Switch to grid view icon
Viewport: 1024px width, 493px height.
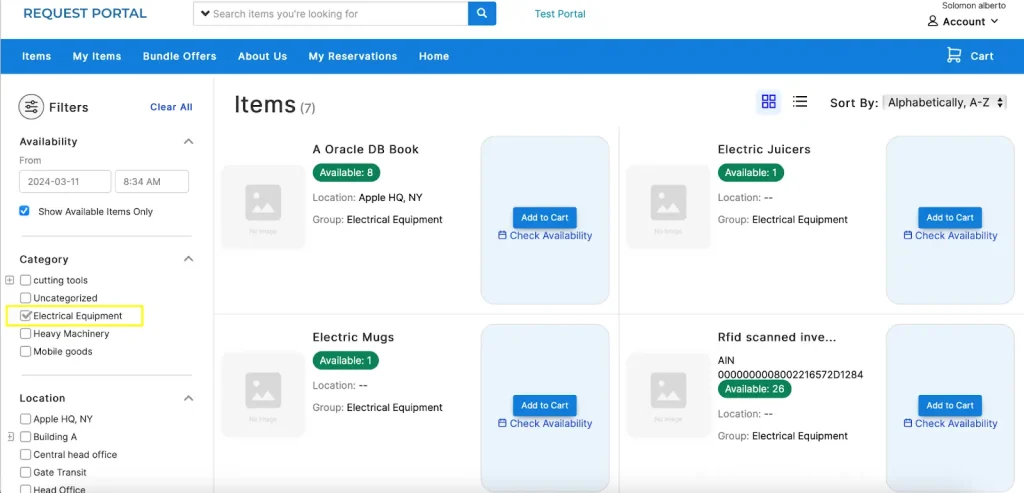[x=769, y=102]
